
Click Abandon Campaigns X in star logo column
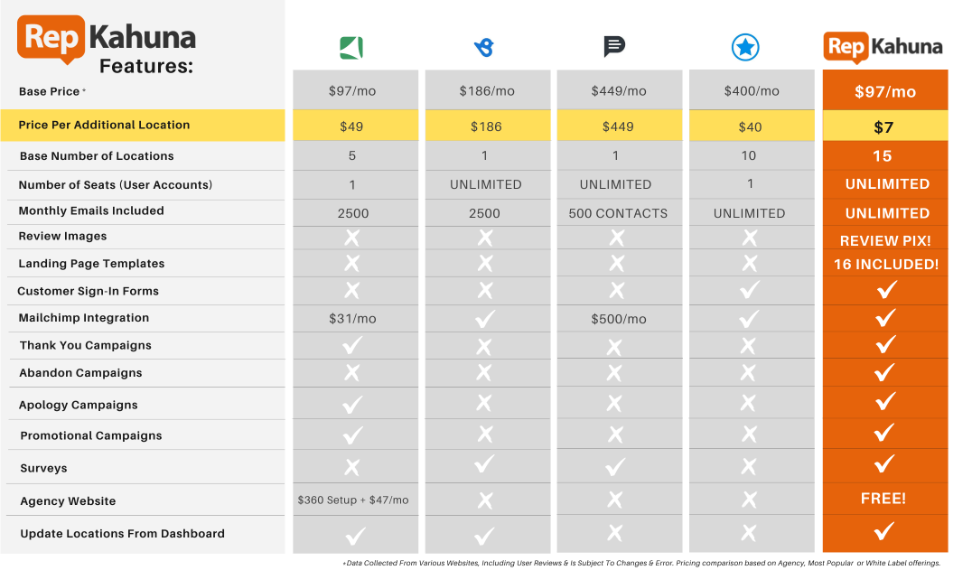tap(748, 372)
